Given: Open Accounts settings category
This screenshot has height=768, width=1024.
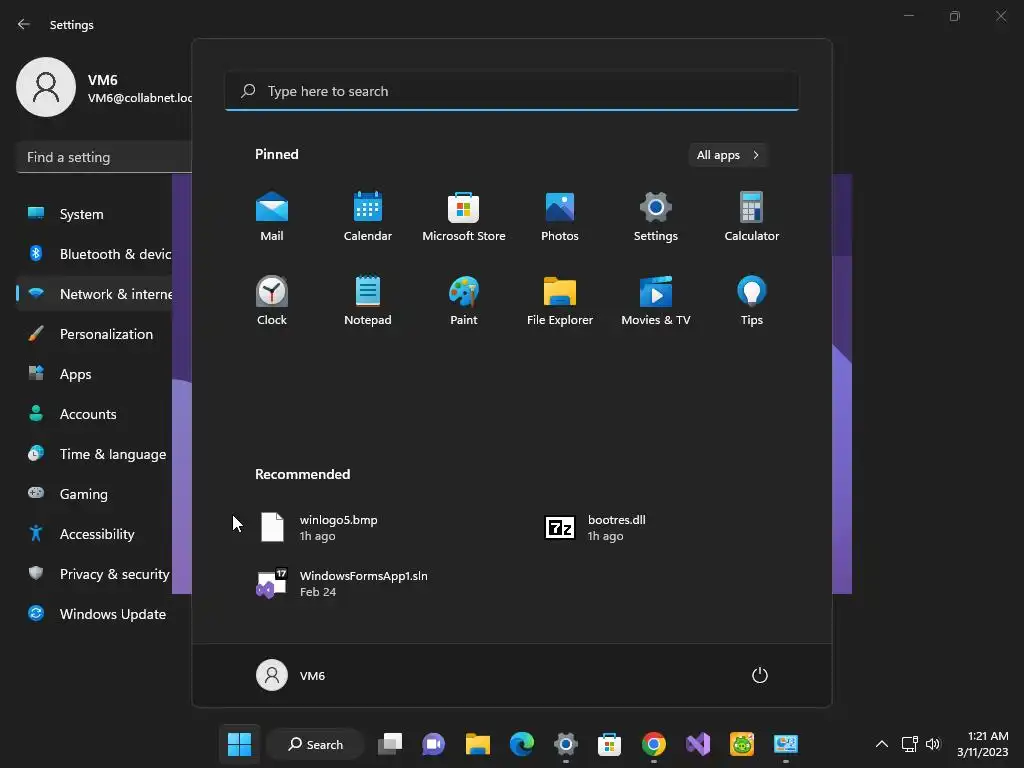Looking at the screenshot, I should coord(95,414).
